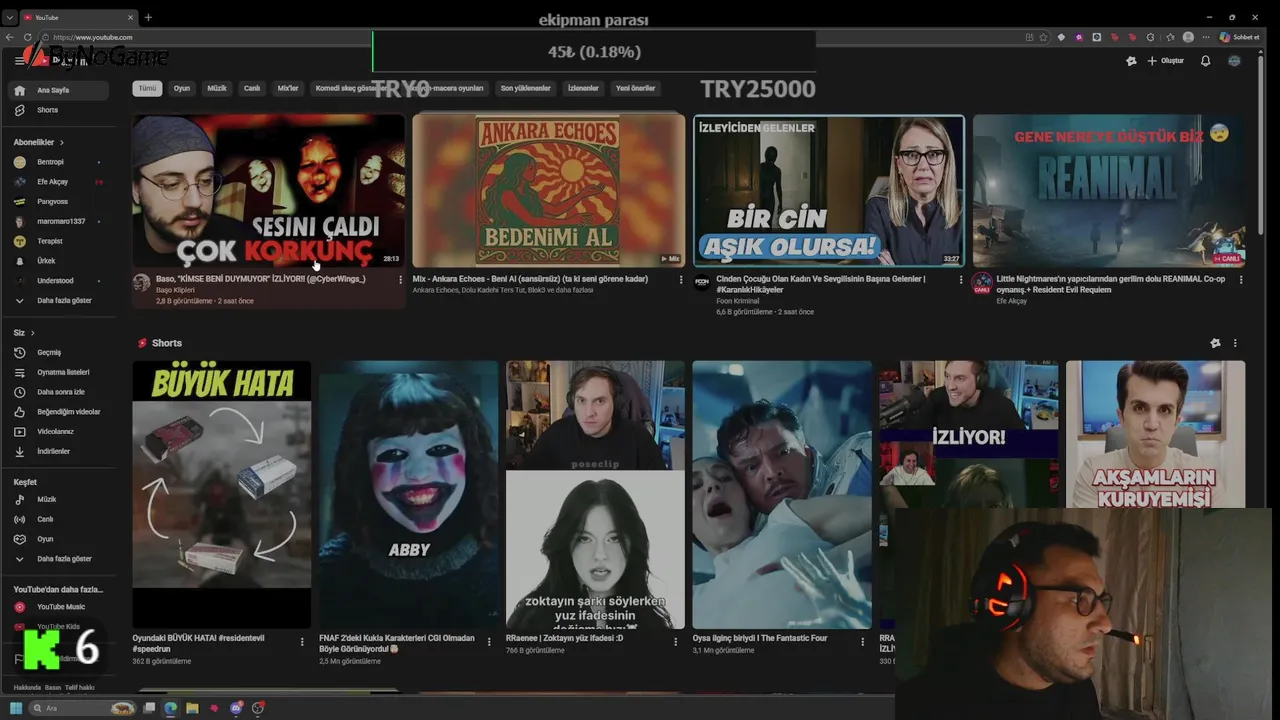
Task: Open Hakkında footer link
Action: [x=27, y=688]
